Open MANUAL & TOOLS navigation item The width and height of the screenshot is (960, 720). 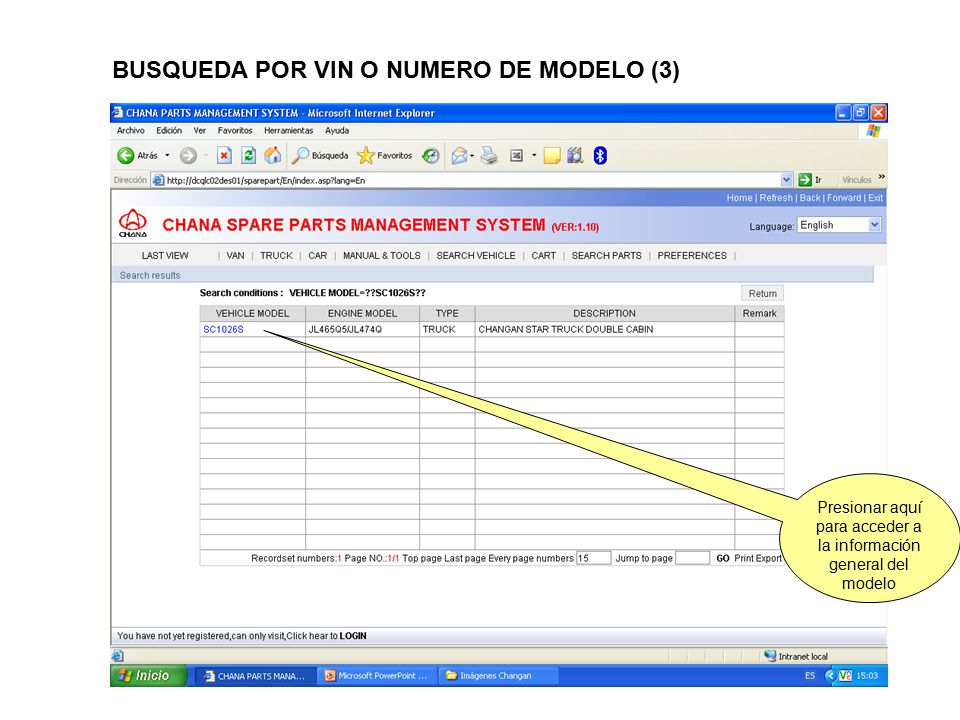tap(381, 255)
